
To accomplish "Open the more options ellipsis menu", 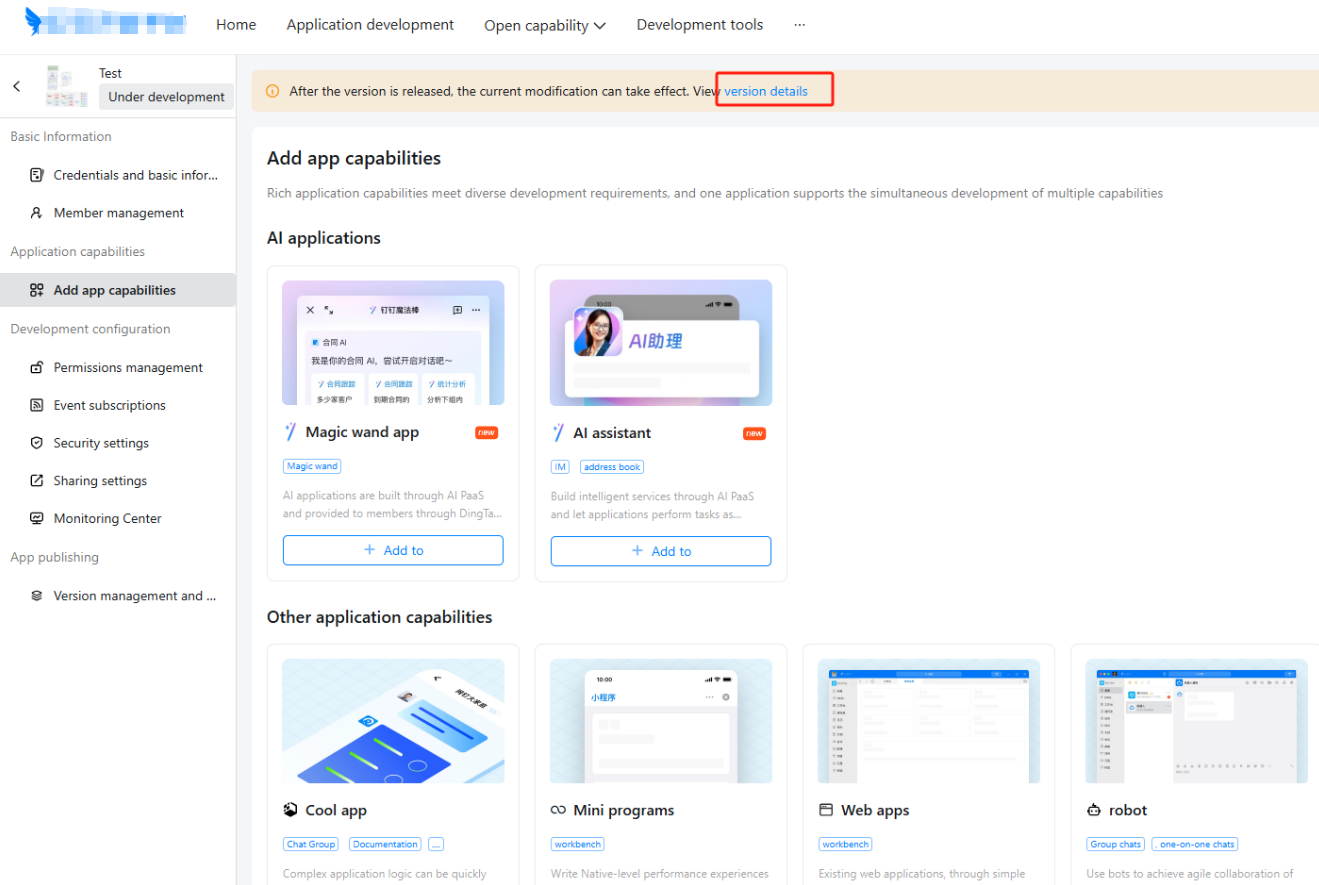I will tap(799, 25).
